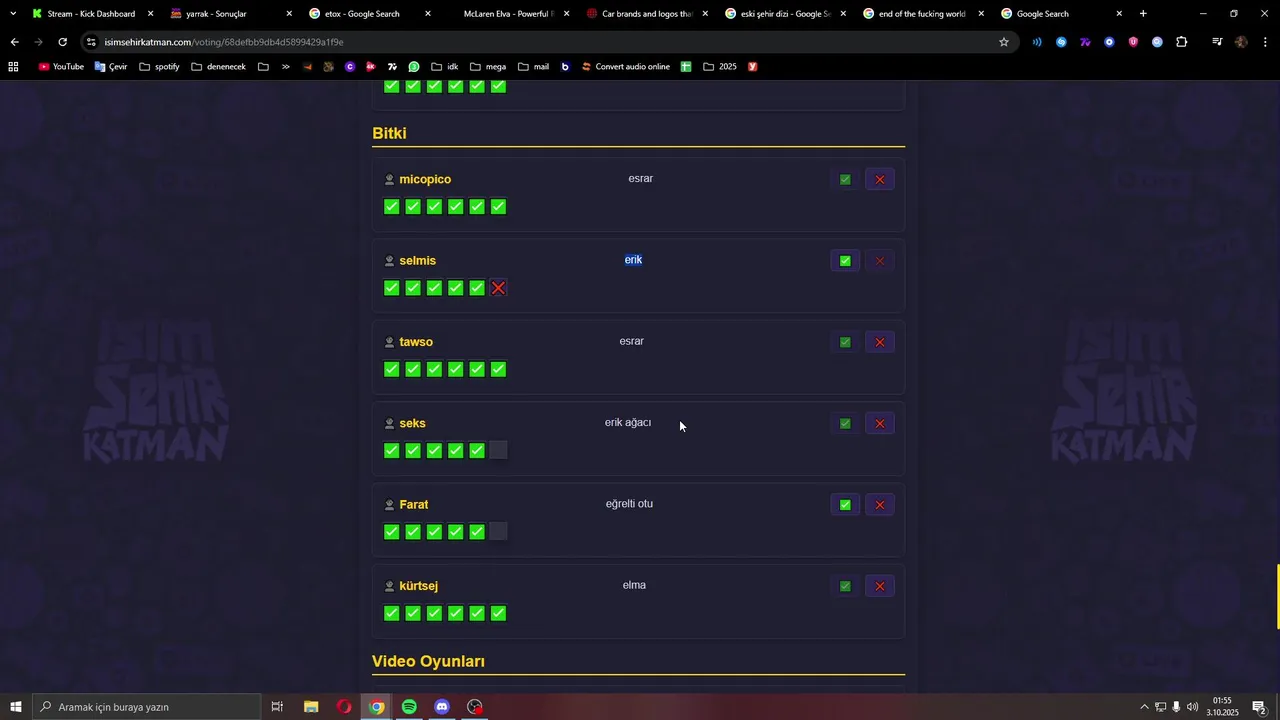Open a new browser tab
Screen dimensions: 1280x720
pyautogui.click(x=1143, y=14)
